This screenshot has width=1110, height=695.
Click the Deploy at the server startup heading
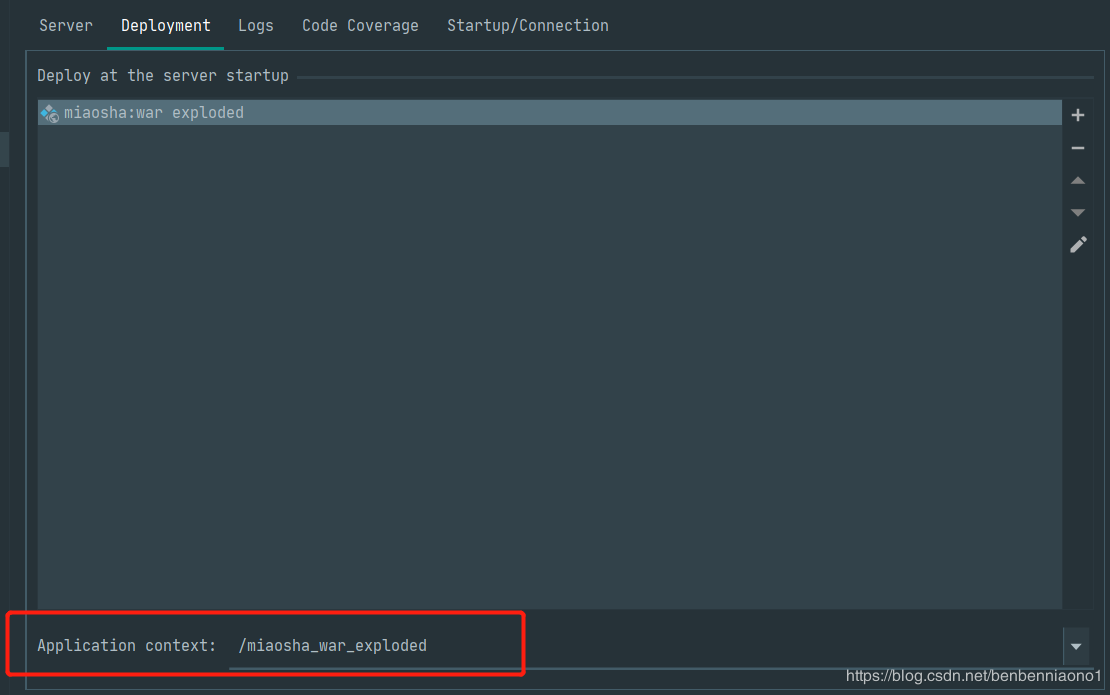click(x=163, y=76)
